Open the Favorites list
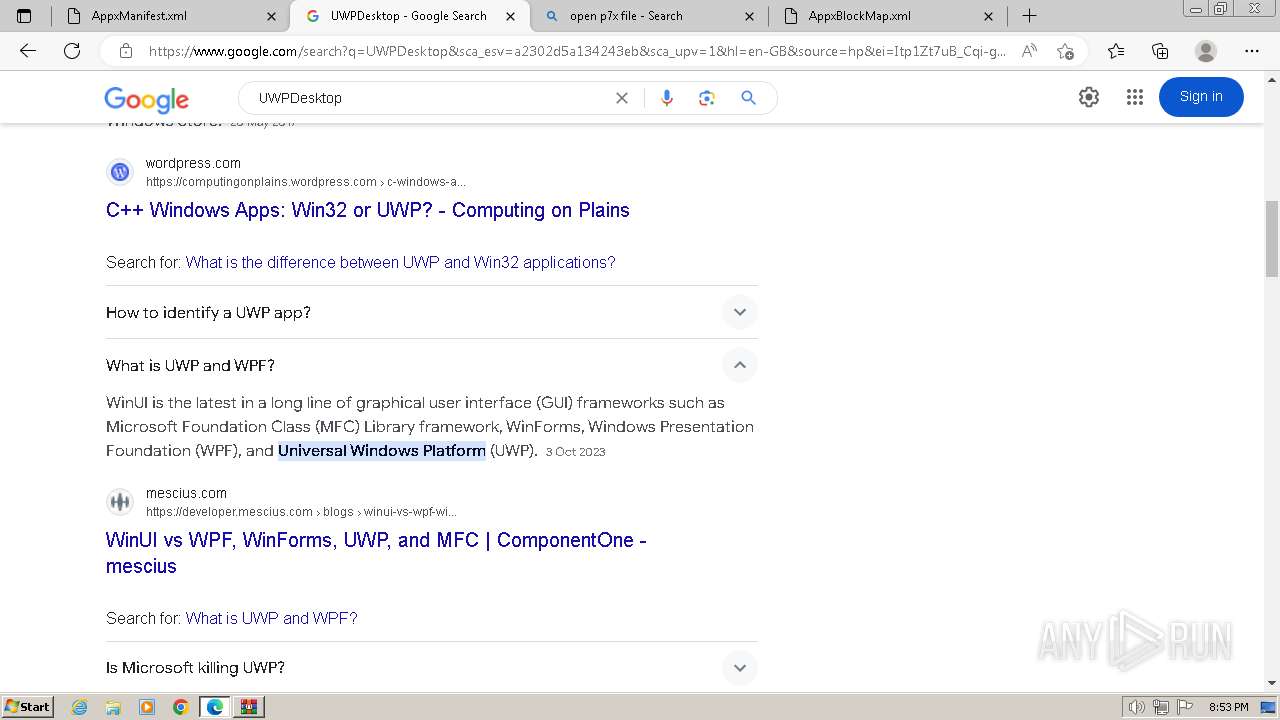The image size is (1280, 720). point(1116,51)
